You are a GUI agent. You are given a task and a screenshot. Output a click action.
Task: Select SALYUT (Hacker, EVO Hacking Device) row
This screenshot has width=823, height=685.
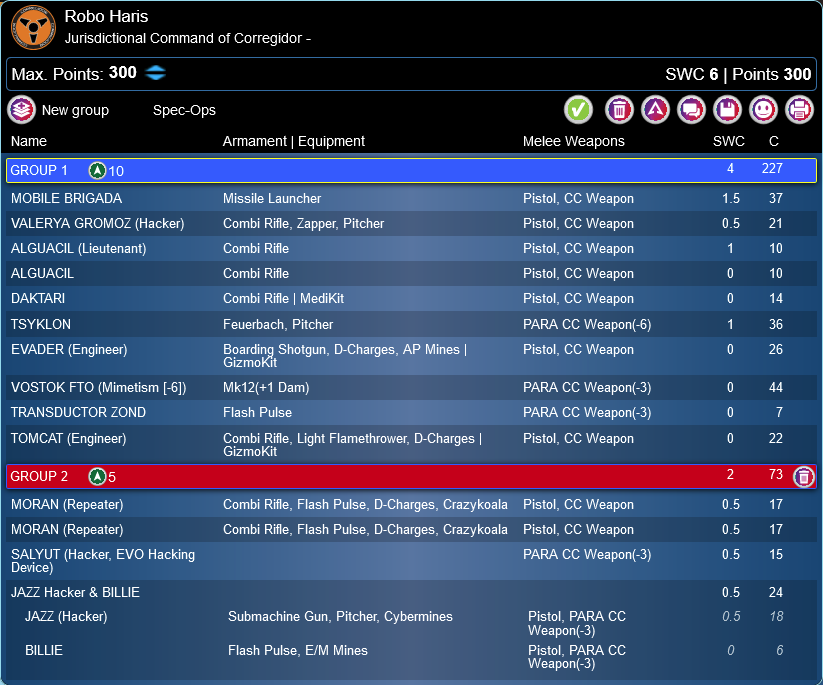pyautogui.click(x=412, y=561)
